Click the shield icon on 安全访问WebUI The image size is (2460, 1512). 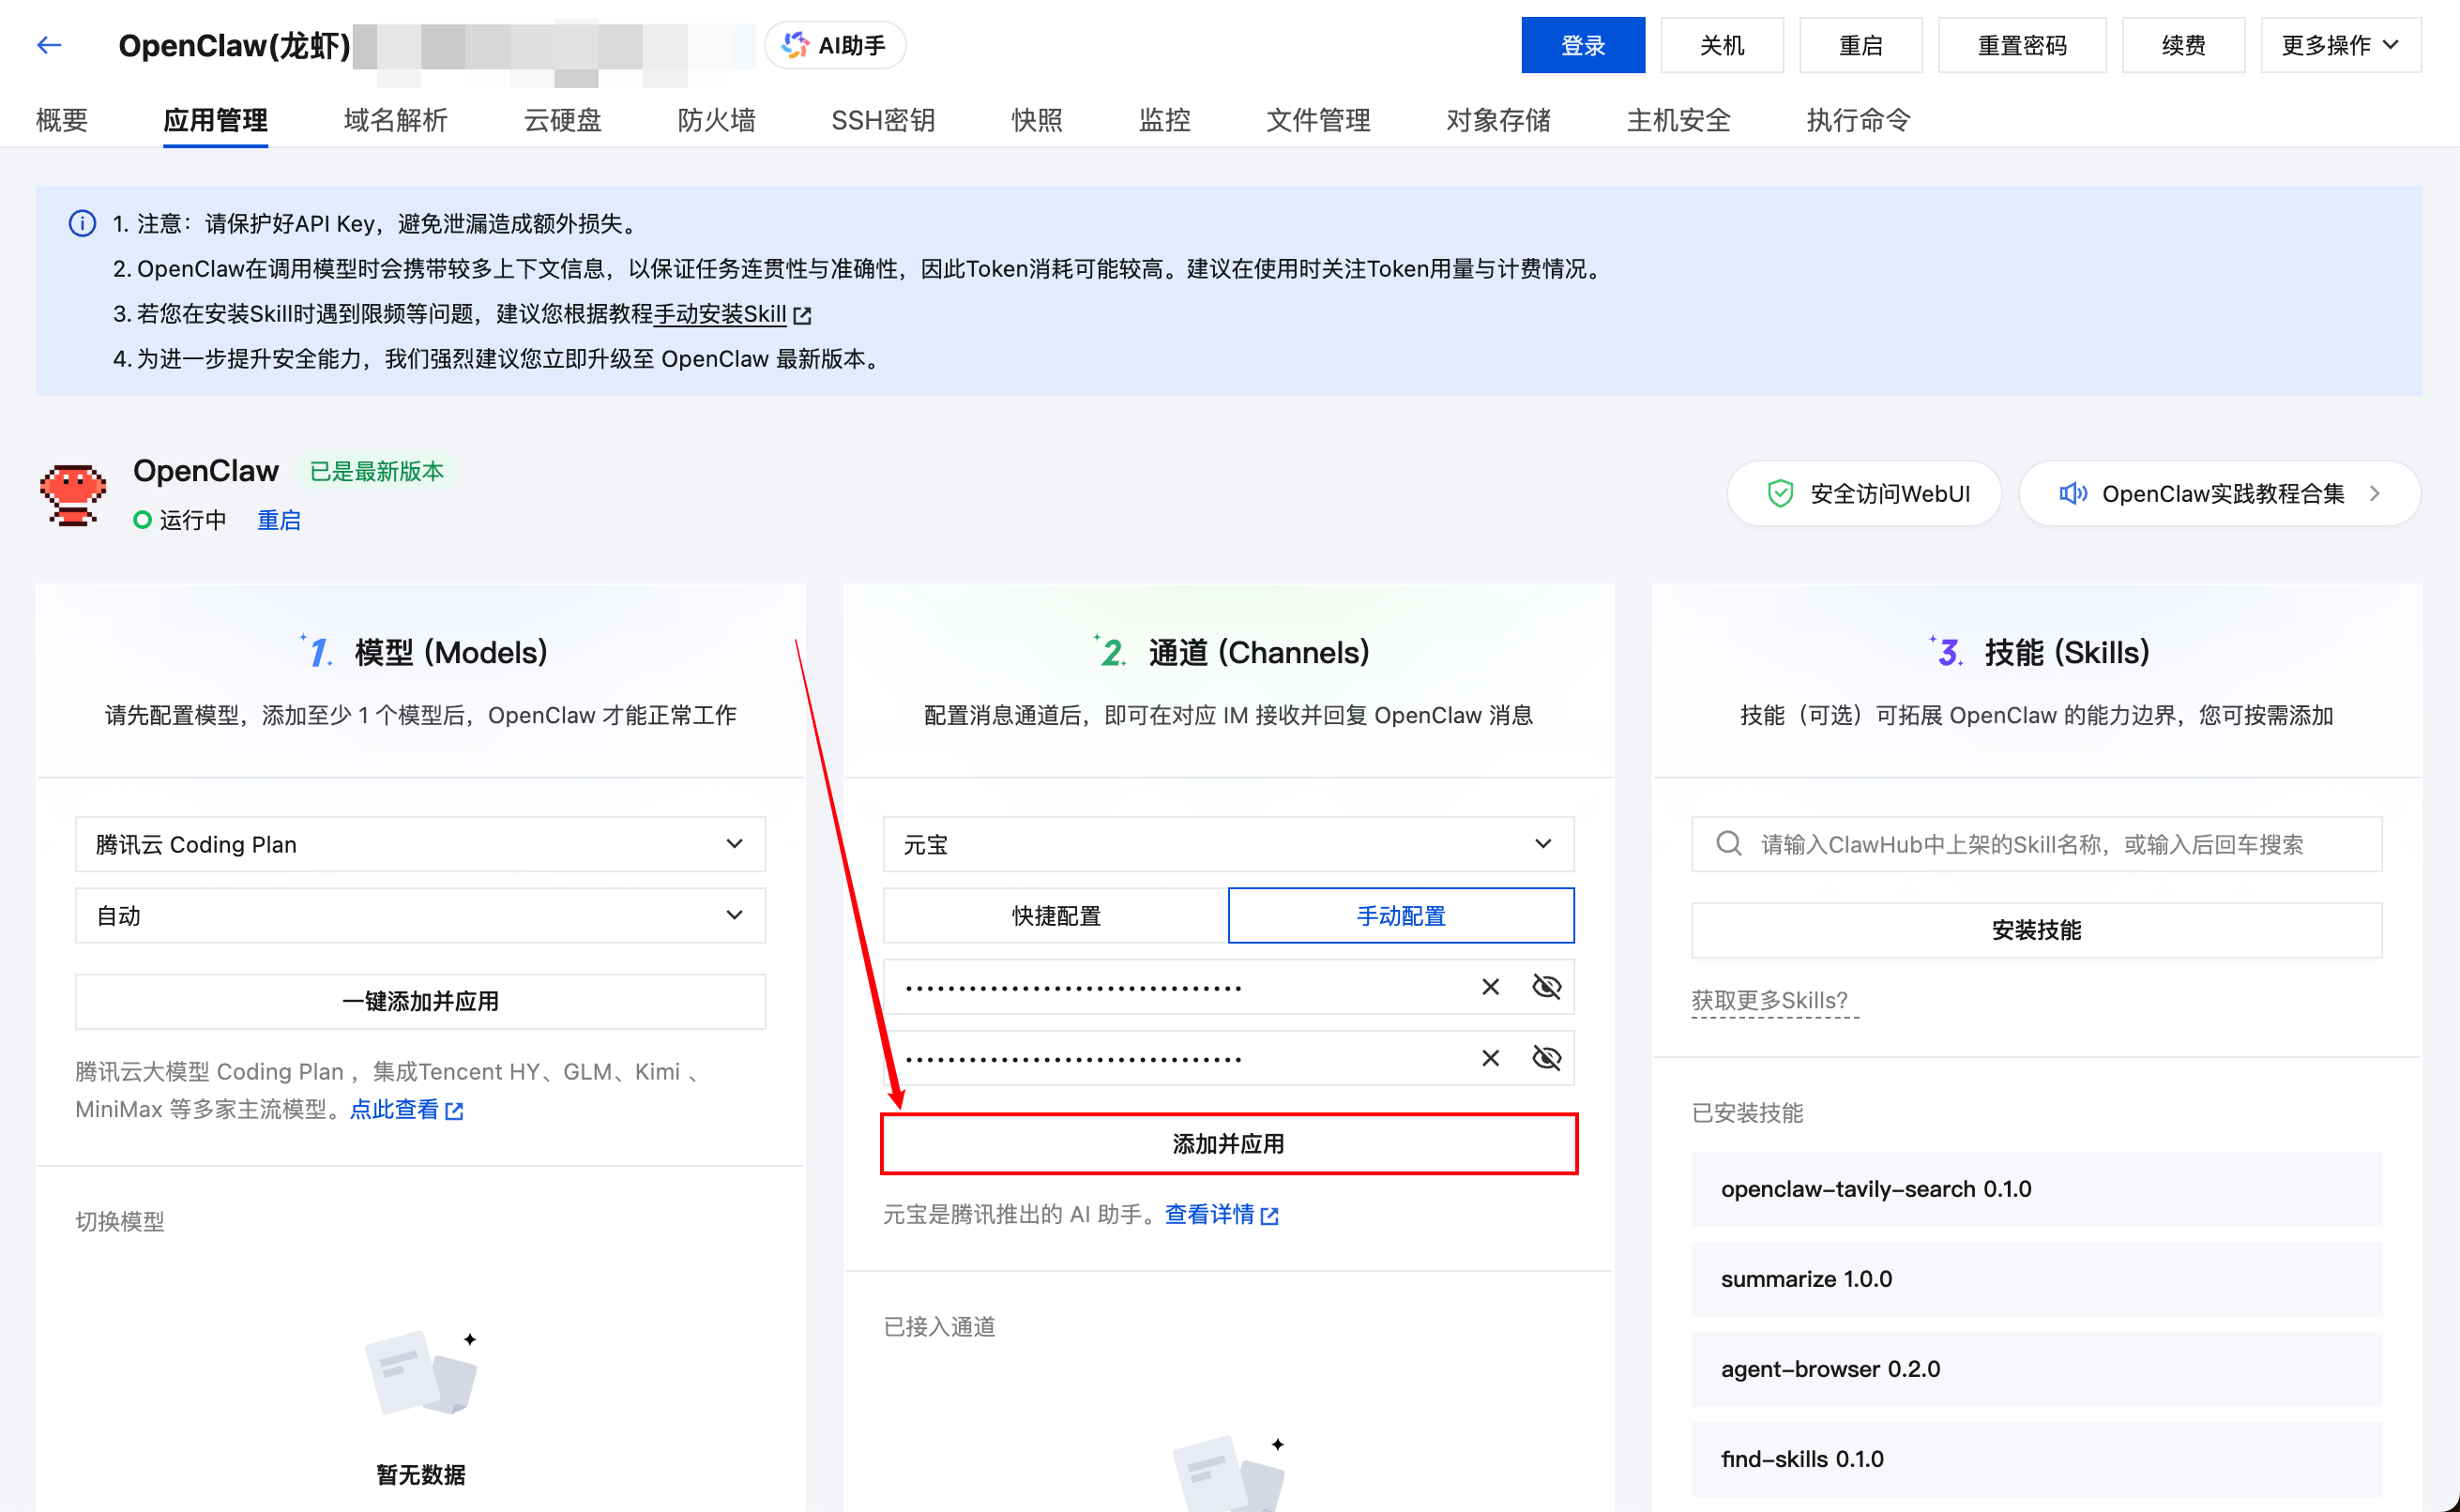[x=1781, y=492]
